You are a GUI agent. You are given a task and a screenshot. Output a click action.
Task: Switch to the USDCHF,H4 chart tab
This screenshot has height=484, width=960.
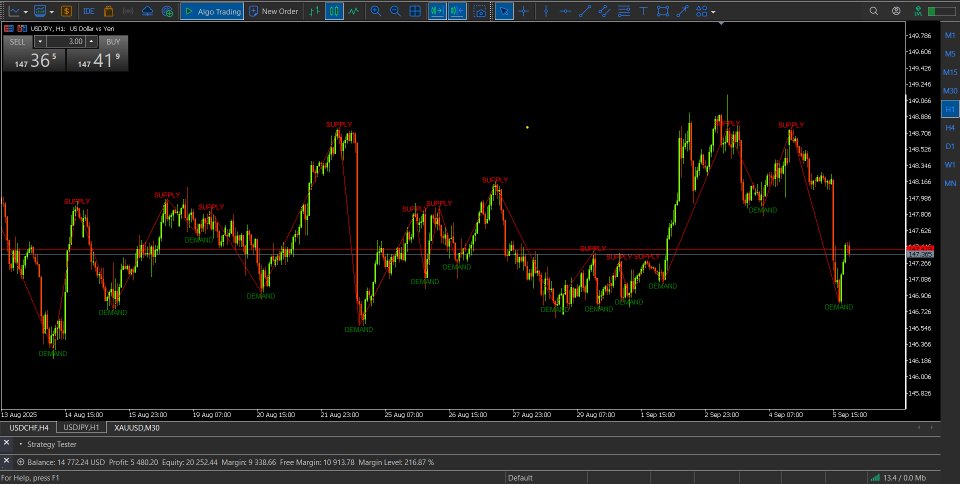29,428
